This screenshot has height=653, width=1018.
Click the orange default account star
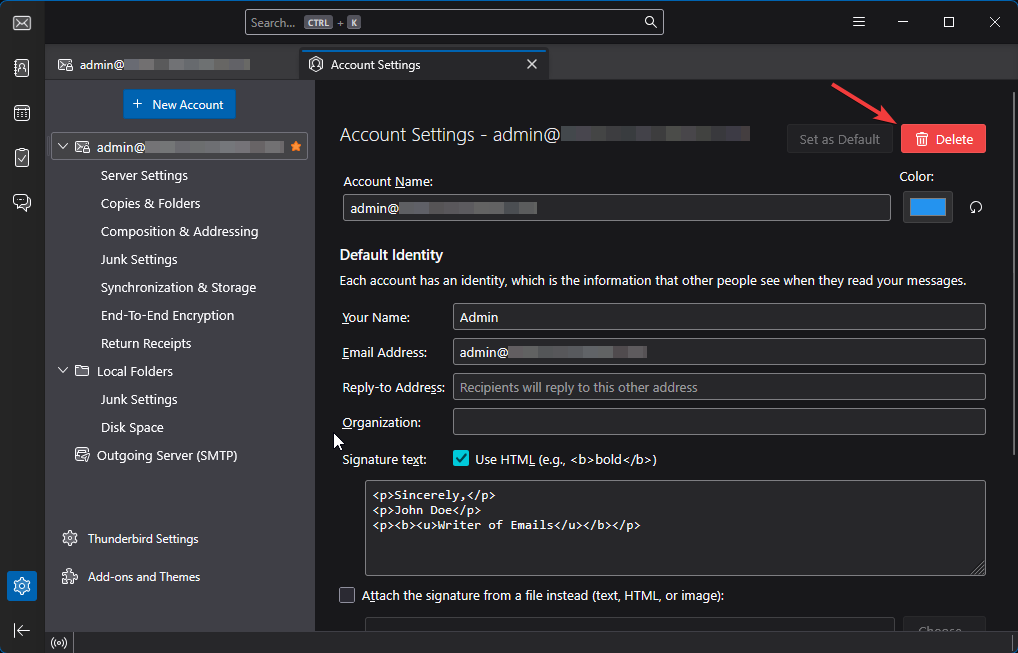296,147
